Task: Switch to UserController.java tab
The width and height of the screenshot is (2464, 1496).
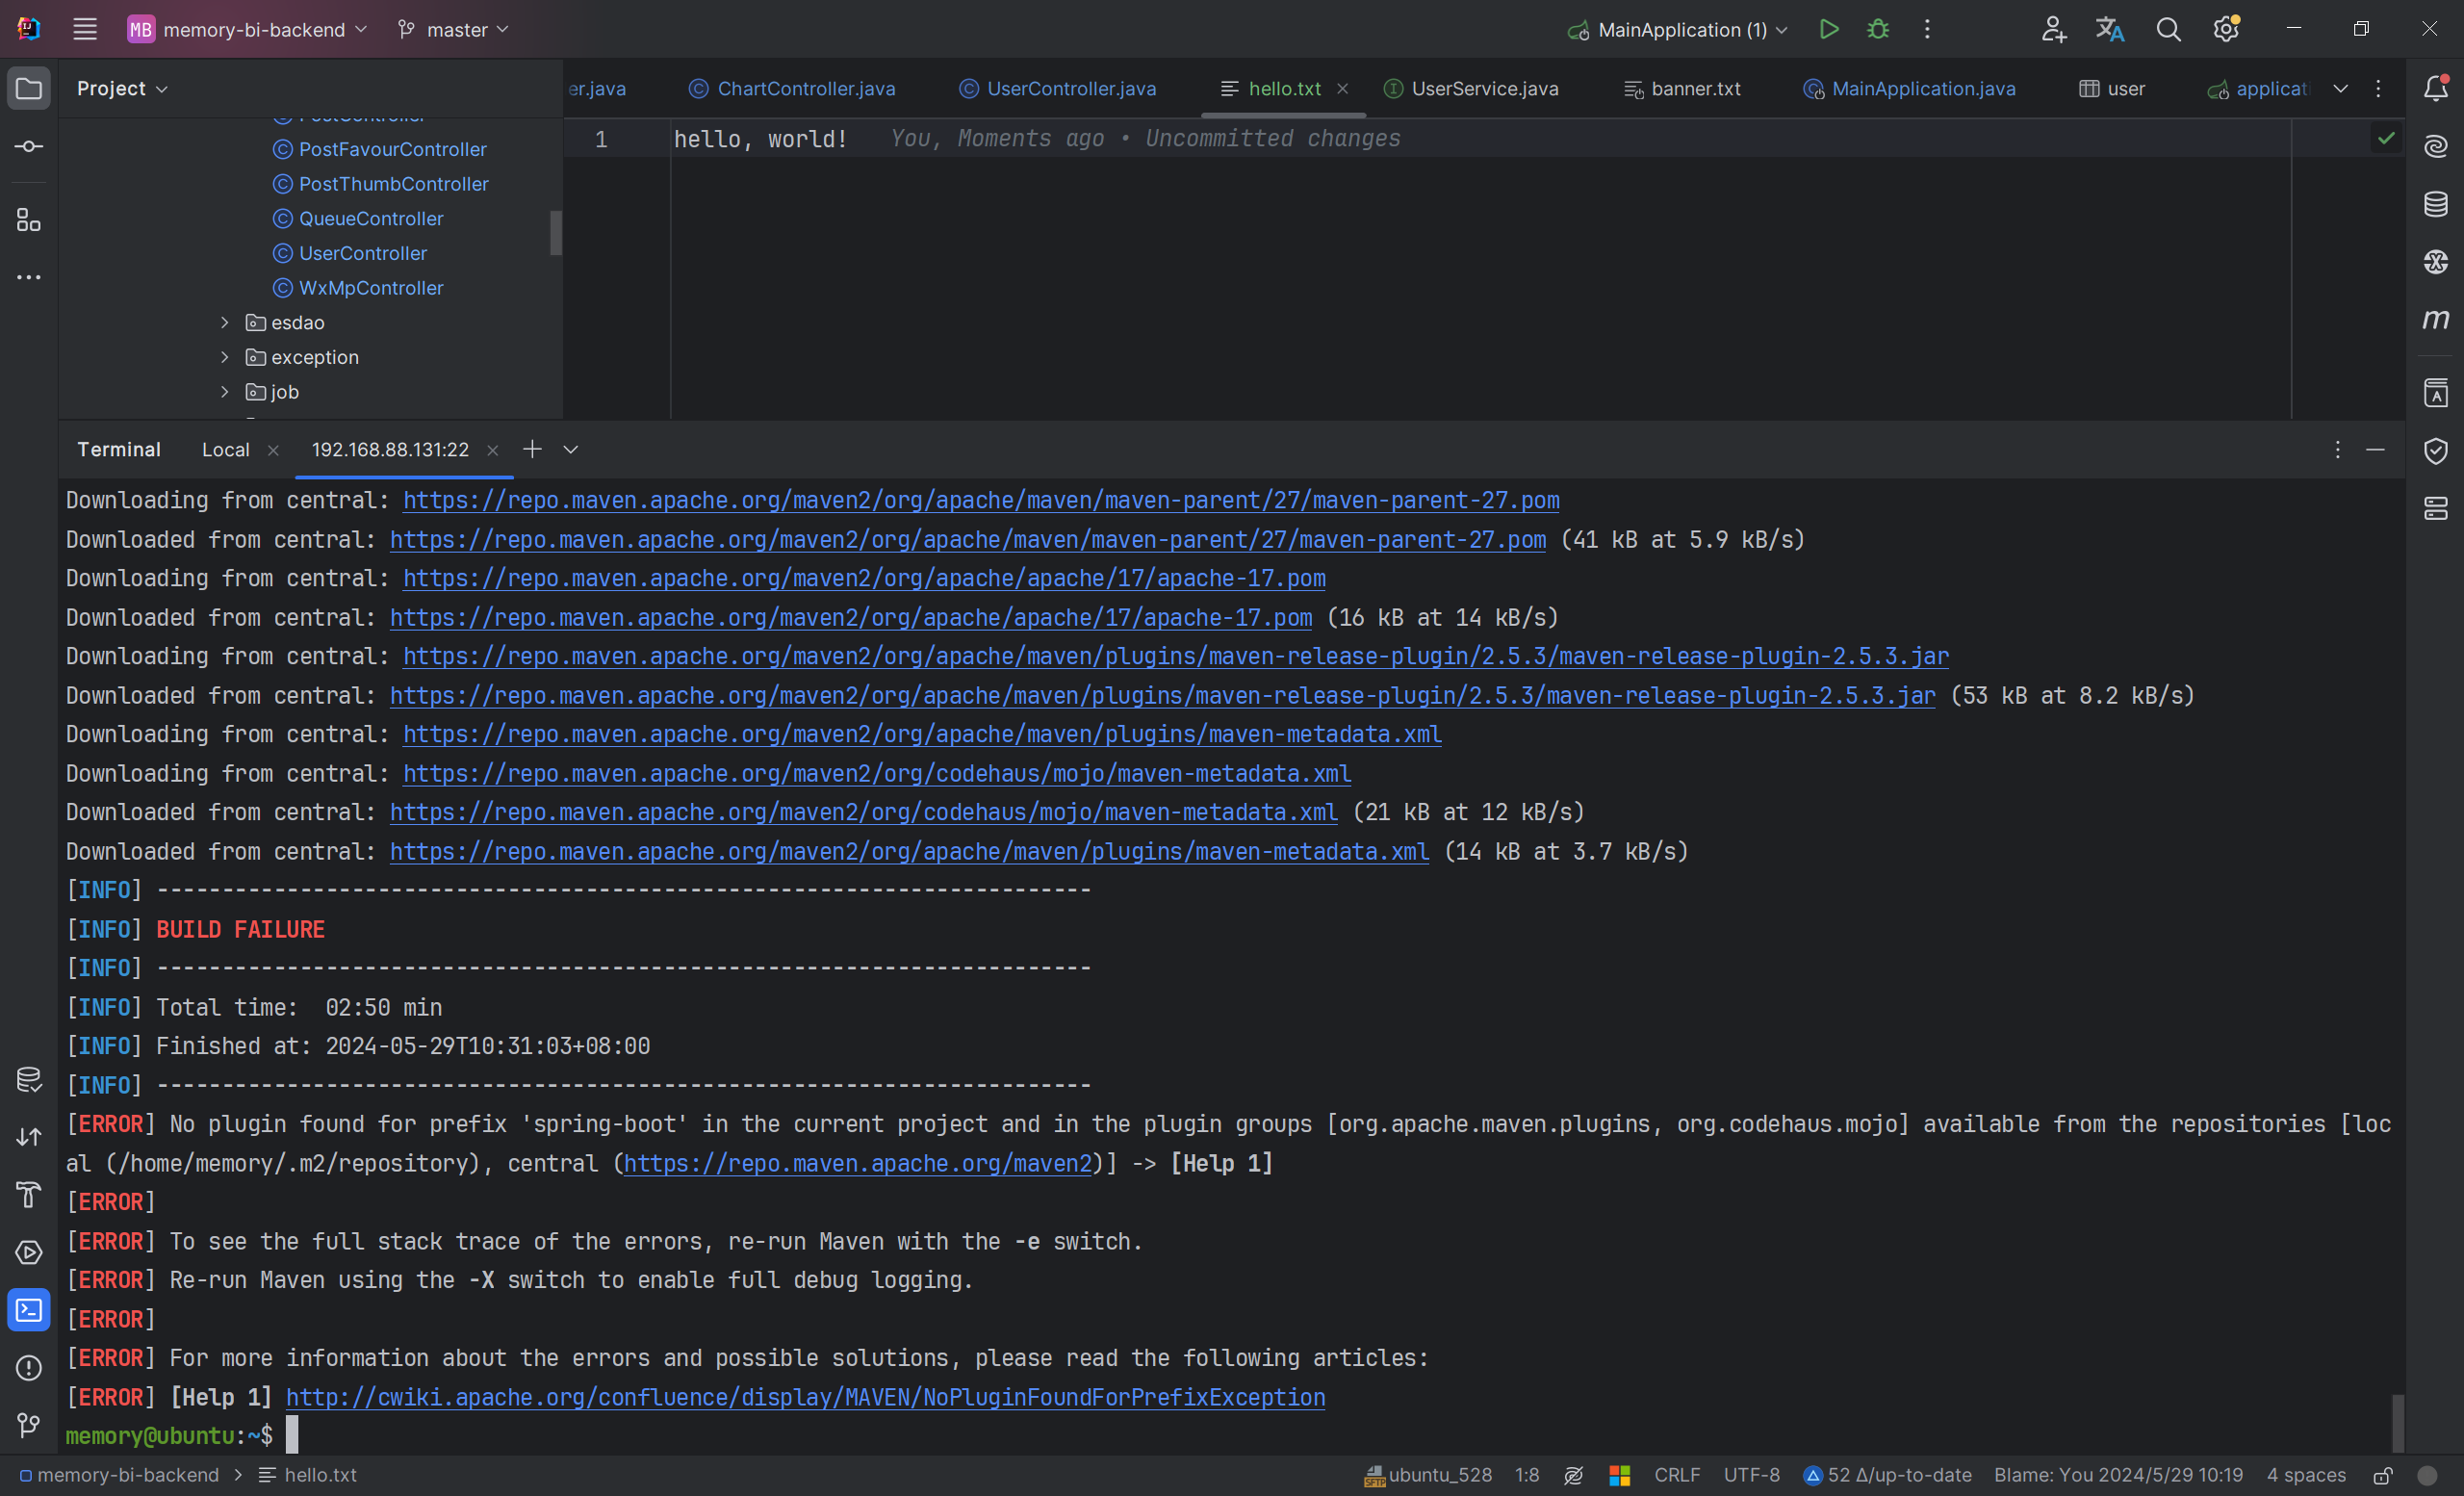Action: click(1057, 88)
